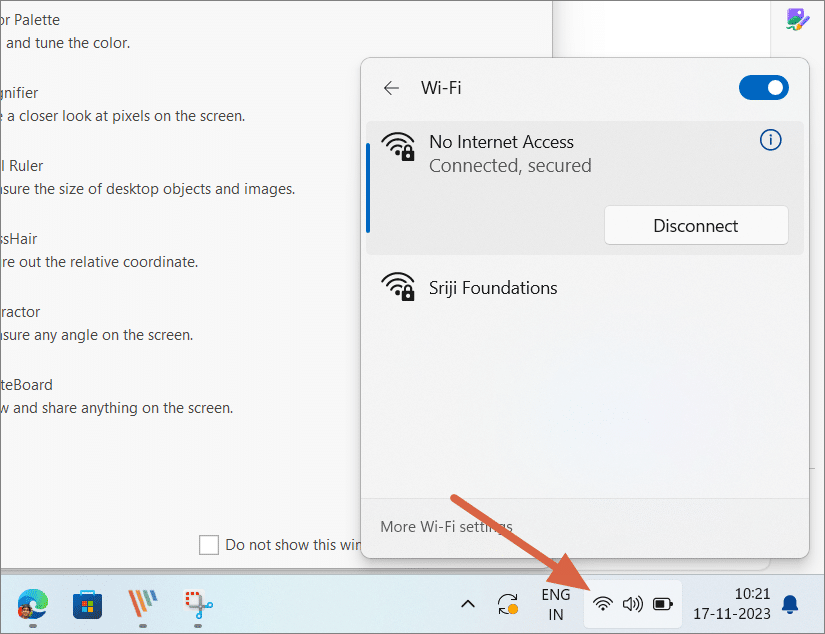
Task: Open the Wi-Fi icon in the system tray
Action: pyautogui.click(x=602, y=604)
